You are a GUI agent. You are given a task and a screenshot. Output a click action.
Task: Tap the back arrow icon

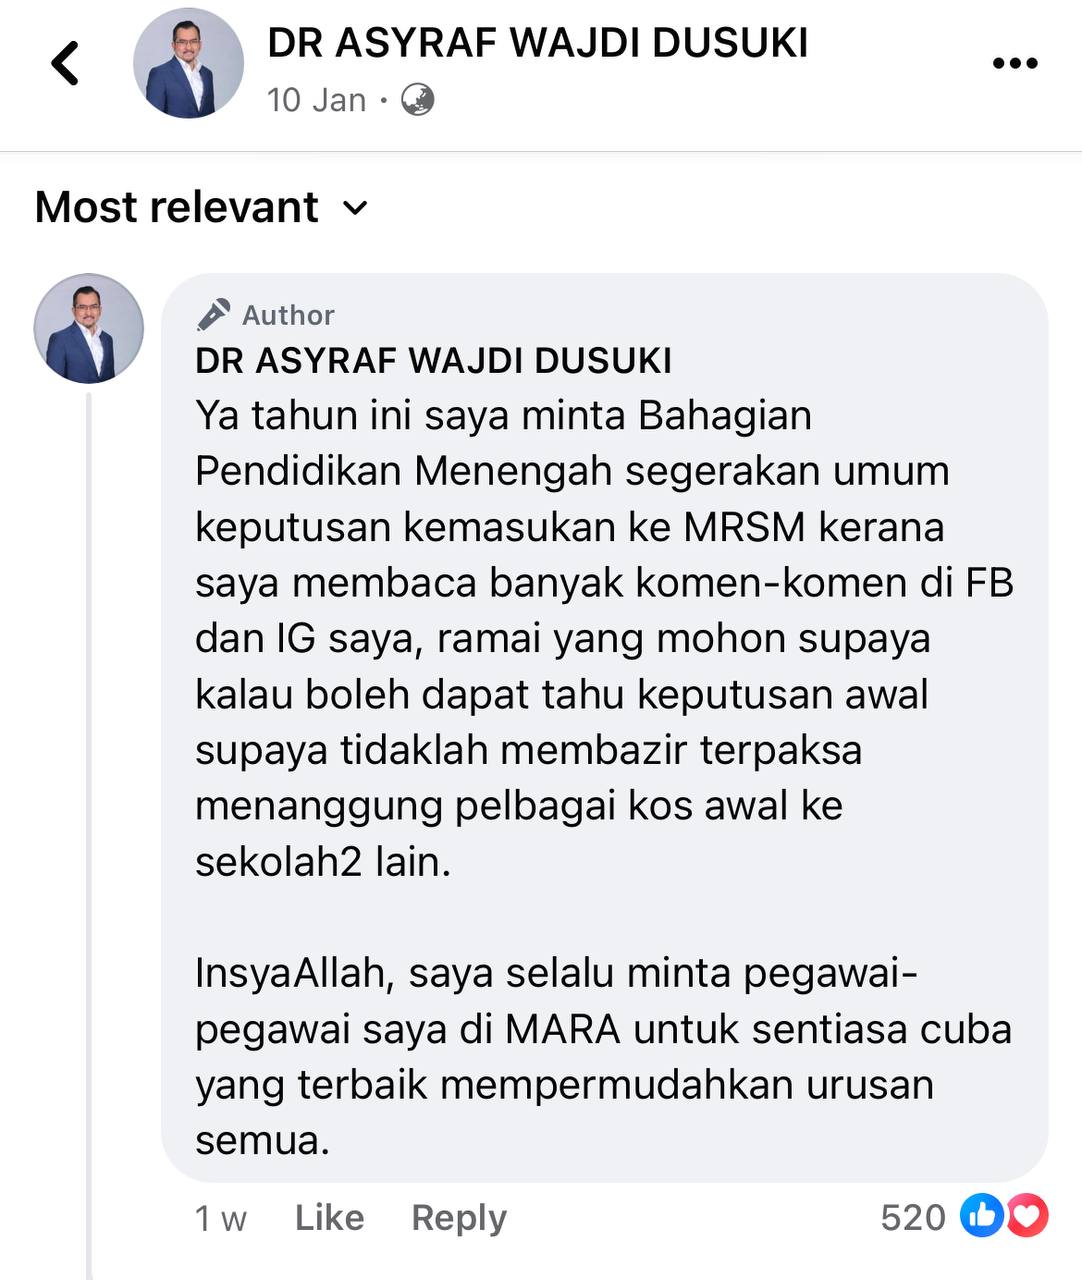click(x=65, y=63)
